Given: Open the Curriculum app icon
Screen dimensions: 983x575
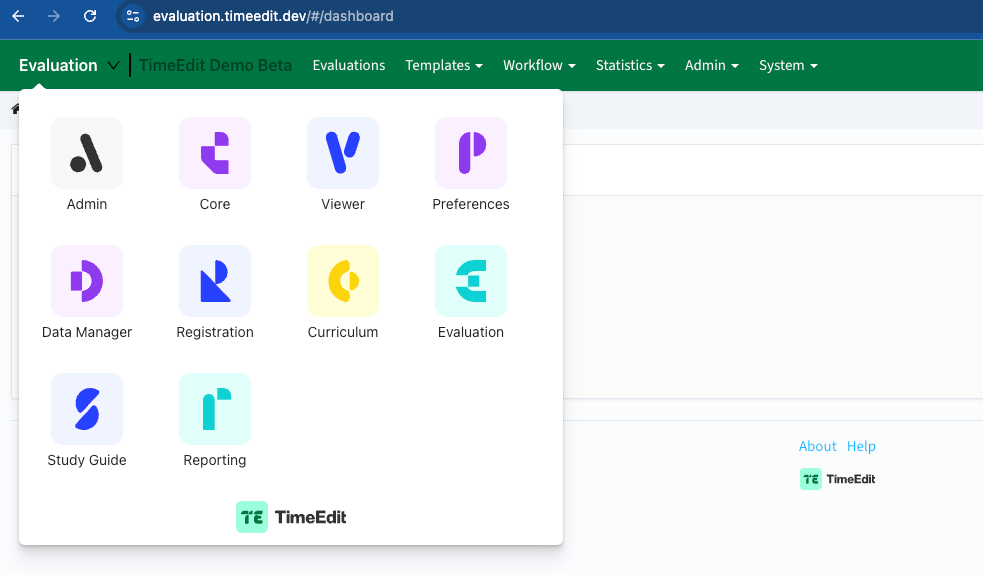Looking at the screenshot, I should 342,281.
